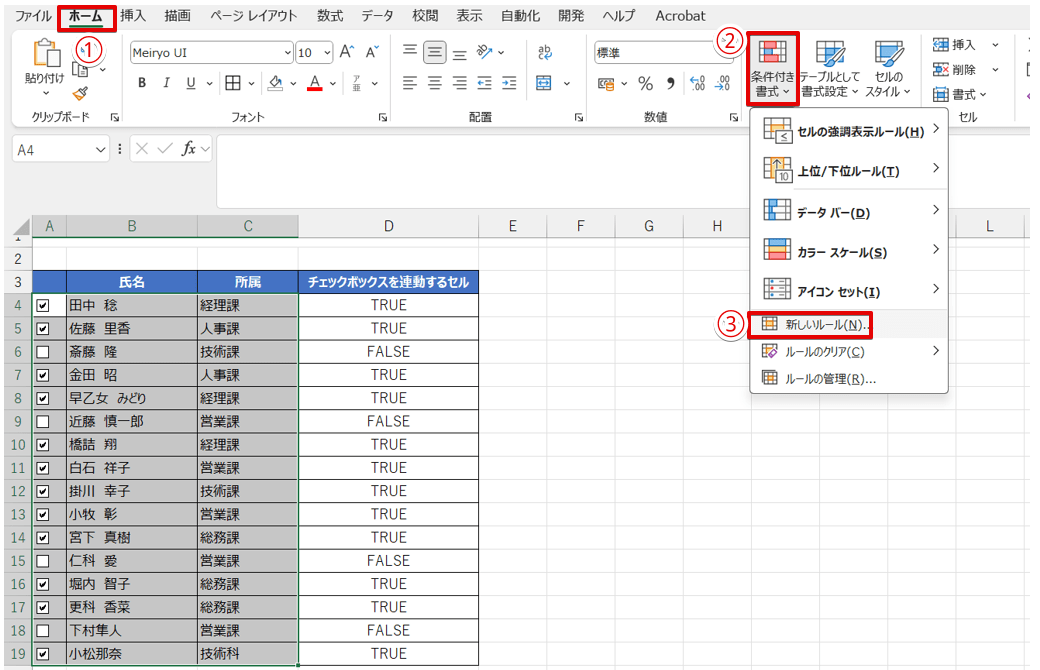This screenshot has width=1040, height=670.
Task: Increase decimal places
Action: 697,83
